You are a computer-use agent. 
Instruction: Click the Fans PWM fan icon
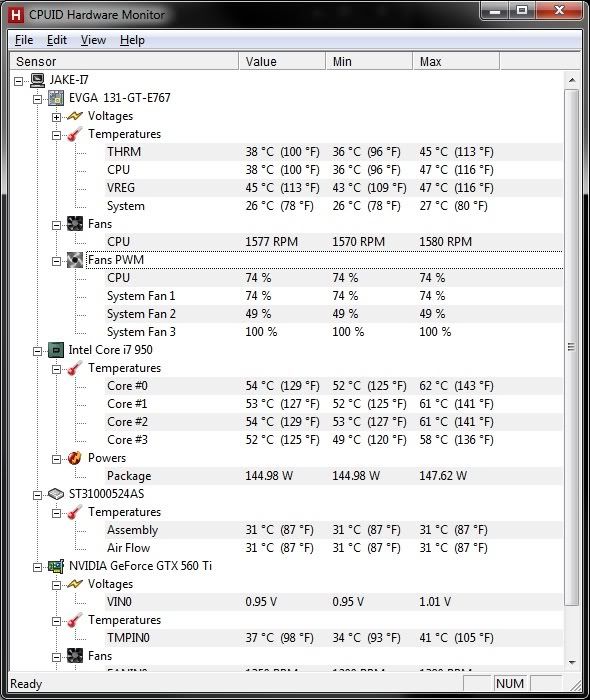coord(75,260)
